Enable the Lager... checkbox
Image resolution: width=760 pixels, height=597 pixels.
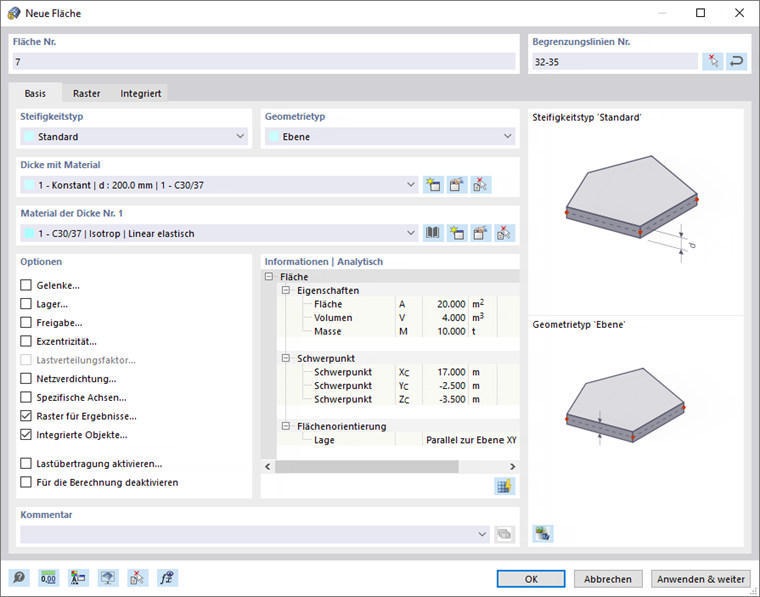tap(26, 304)
